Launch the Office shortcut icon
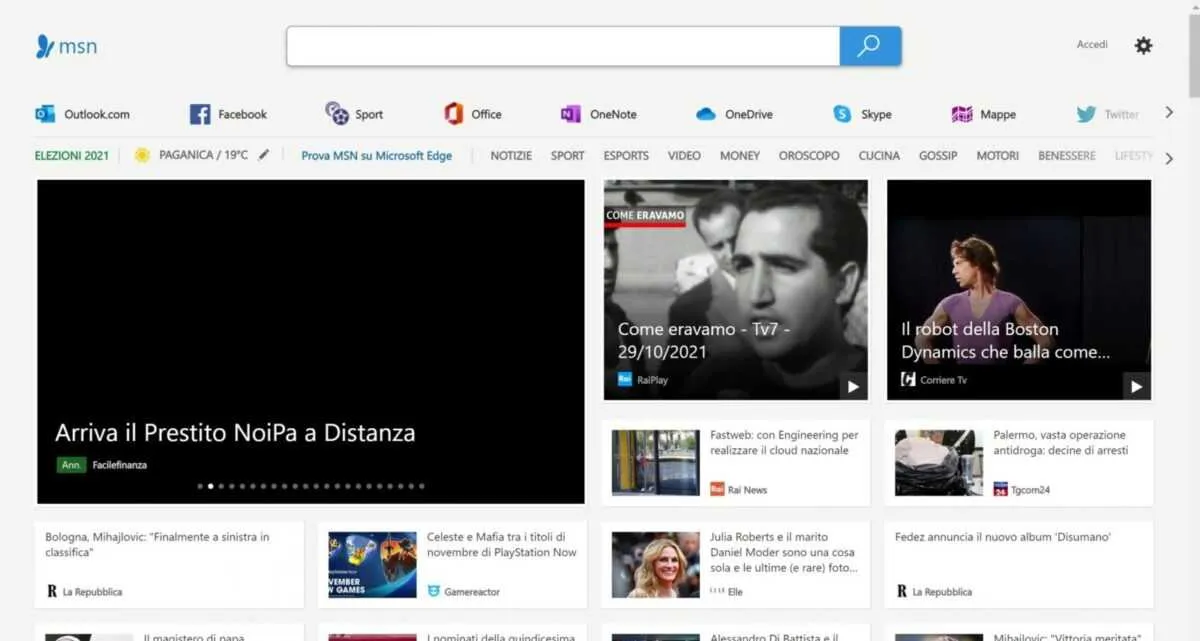The height and width of the screenshot is (641, 1200). tap(454, 114)
